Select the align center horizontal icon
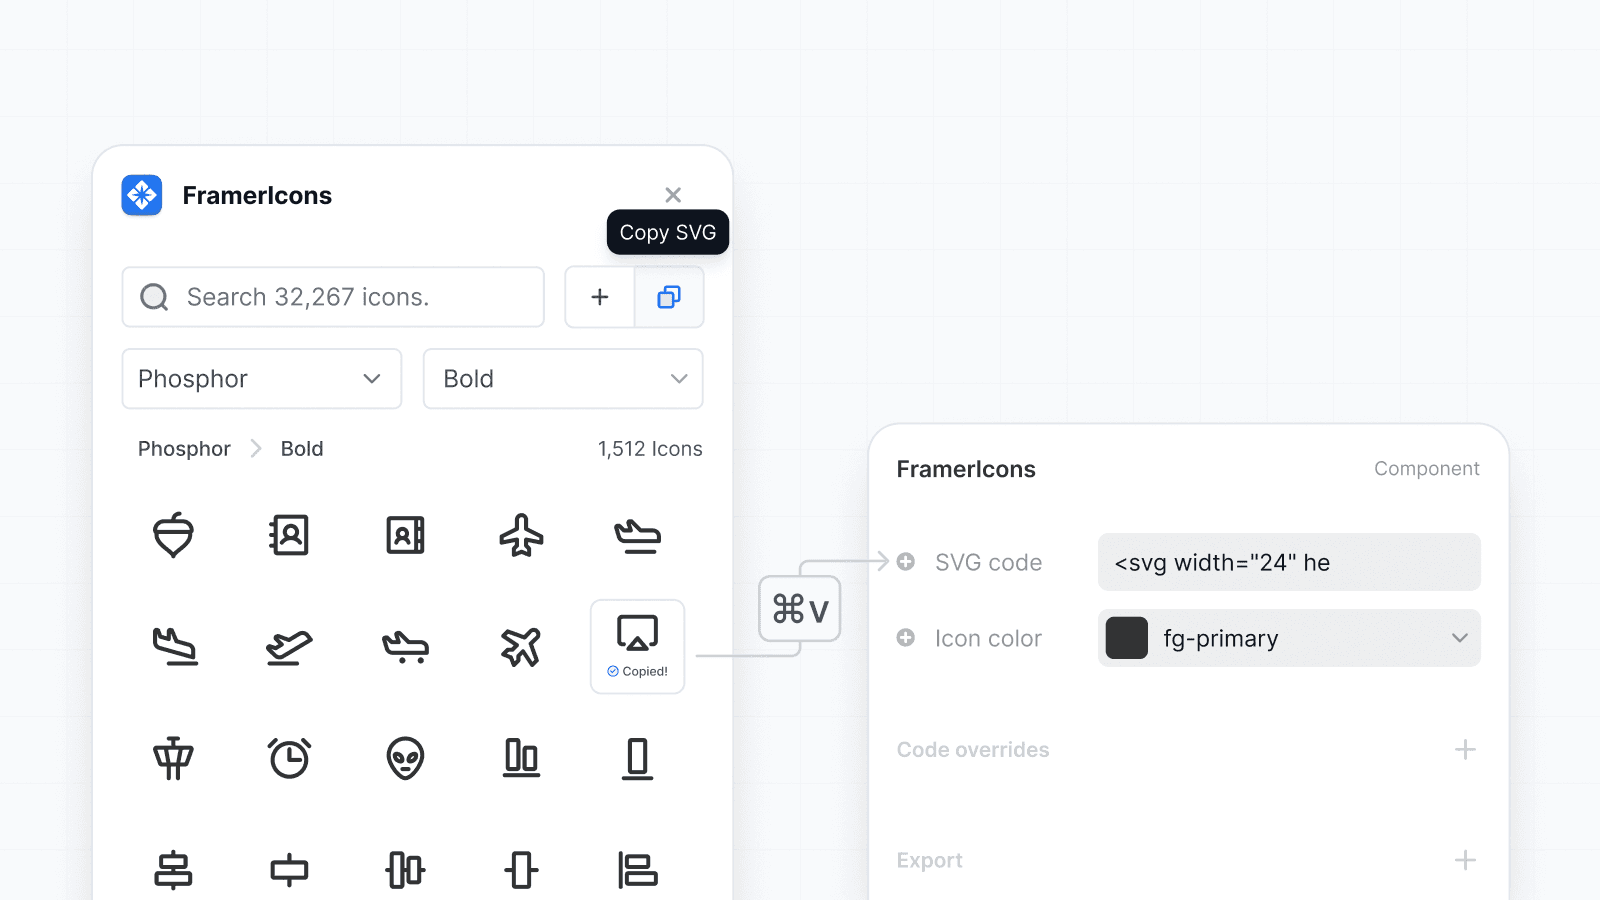The image size is (1600, 900). click(x=173, y=870)
